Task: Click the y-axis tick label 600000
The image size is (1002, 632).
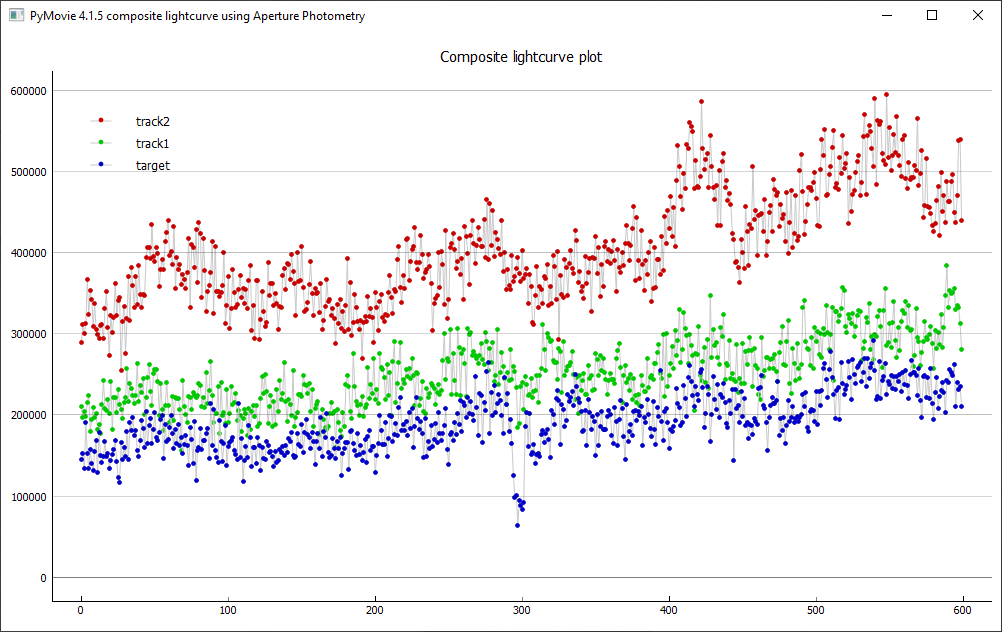Action: (x=26, y=91)
